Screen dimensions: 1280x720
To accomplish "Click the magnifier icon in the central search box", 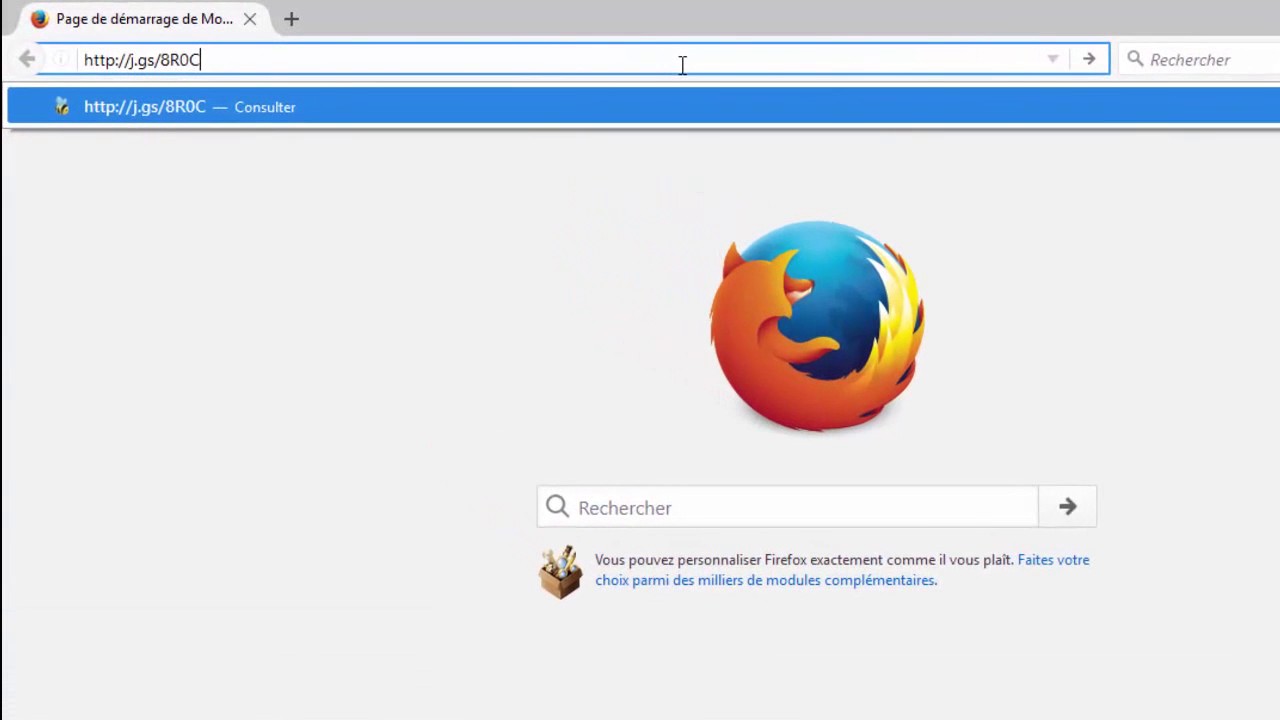I will [x=557, y=507].
